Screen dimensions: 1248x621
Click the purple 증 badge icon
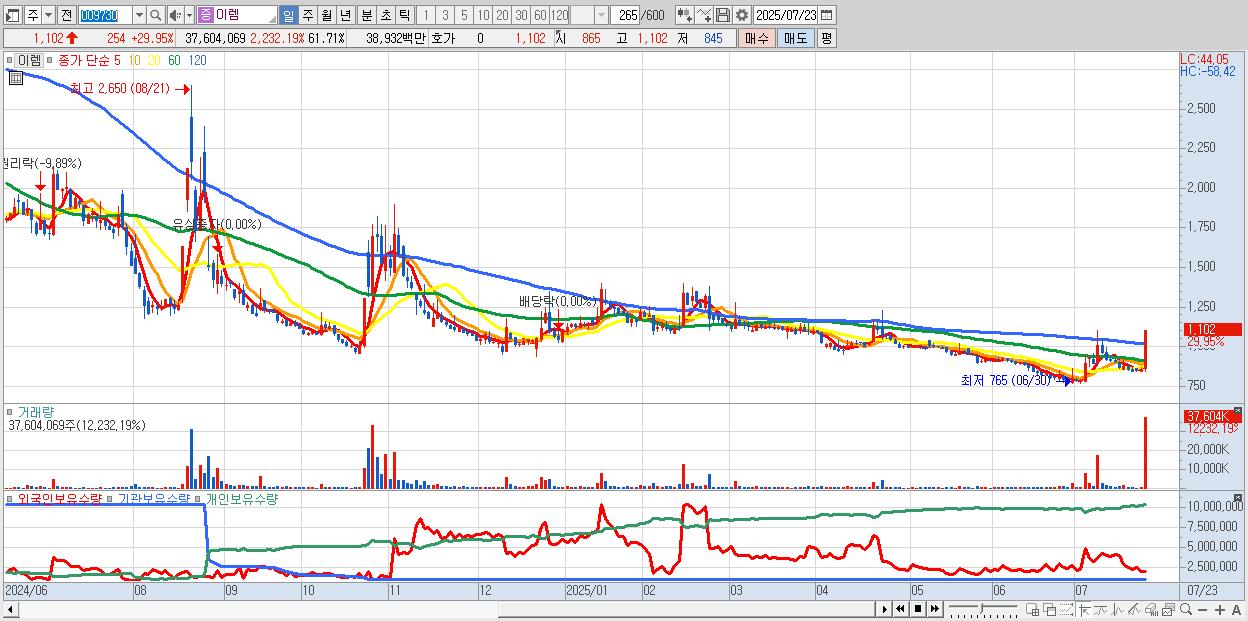[x=205, y=15]
